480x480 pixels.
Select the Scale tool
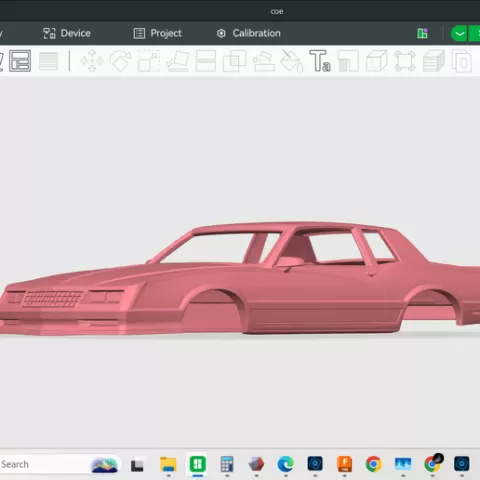point(149,61)
